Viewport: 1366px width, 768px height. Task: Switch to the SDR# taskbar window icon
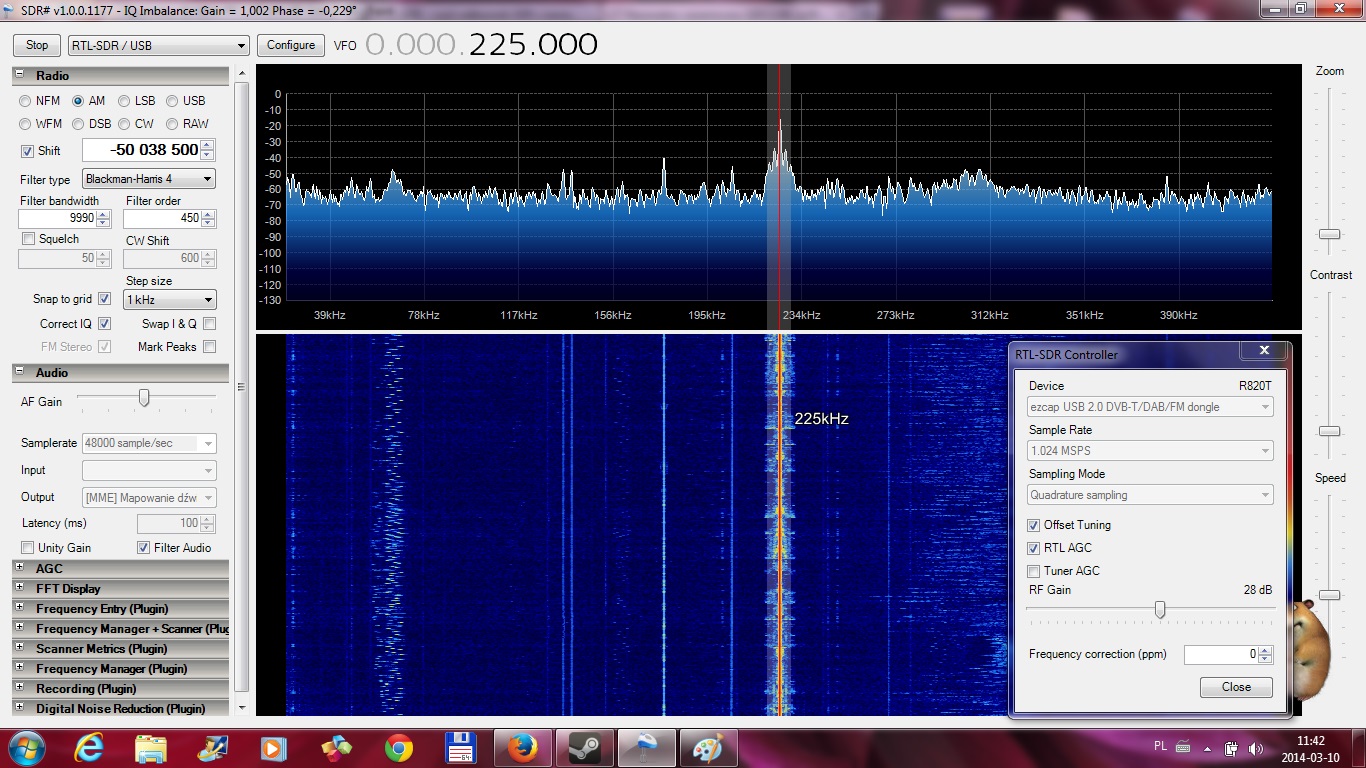pyautogui.click(x=646, y=747)
